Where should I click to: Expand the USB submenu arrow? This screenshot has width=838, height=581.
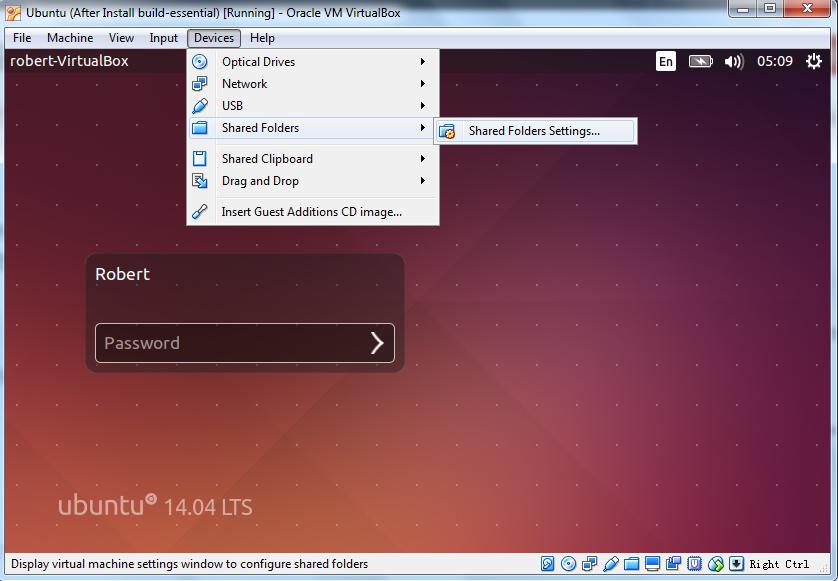[x=423, y=106]
